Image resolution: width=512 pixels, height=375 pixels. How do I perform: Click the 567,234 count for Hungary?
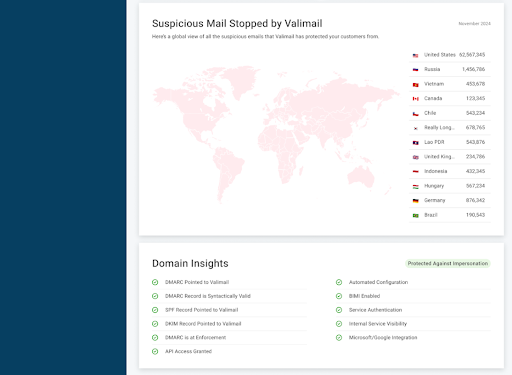[475, 186]
